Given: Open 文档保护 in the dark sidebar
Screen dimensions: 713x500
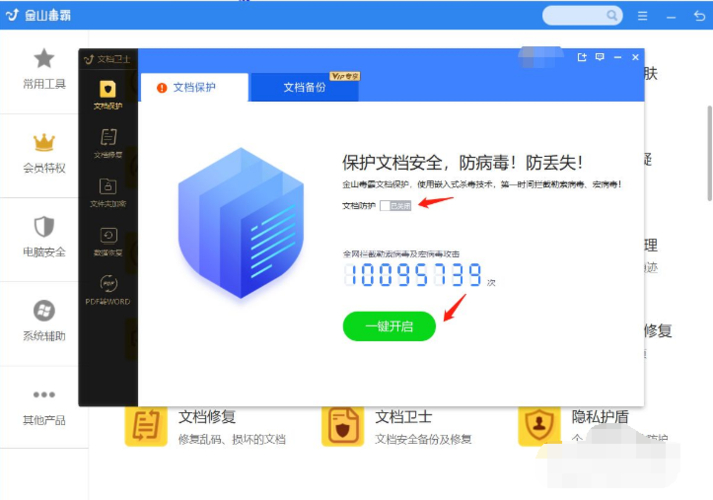Looking at the screenshot, I should (108, 95).
